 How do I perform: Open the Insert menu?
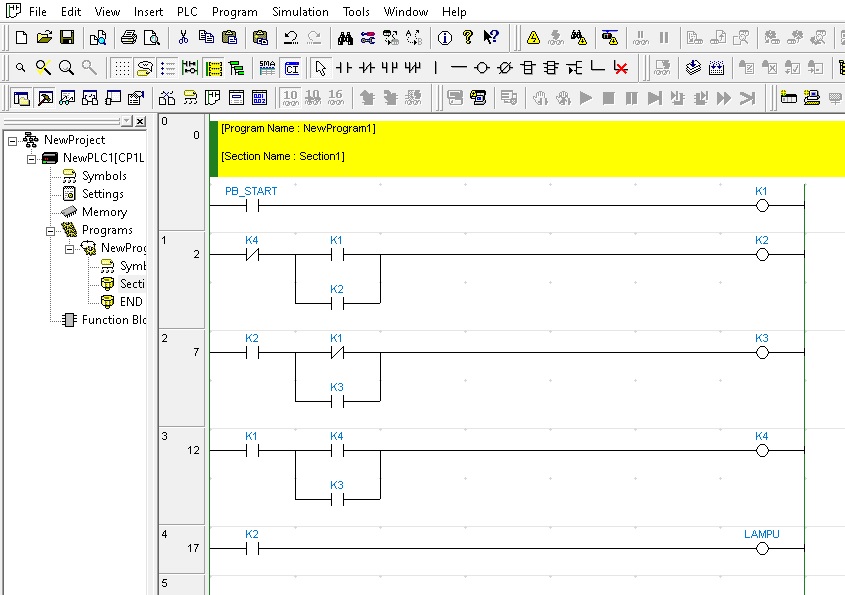(148, 11)
